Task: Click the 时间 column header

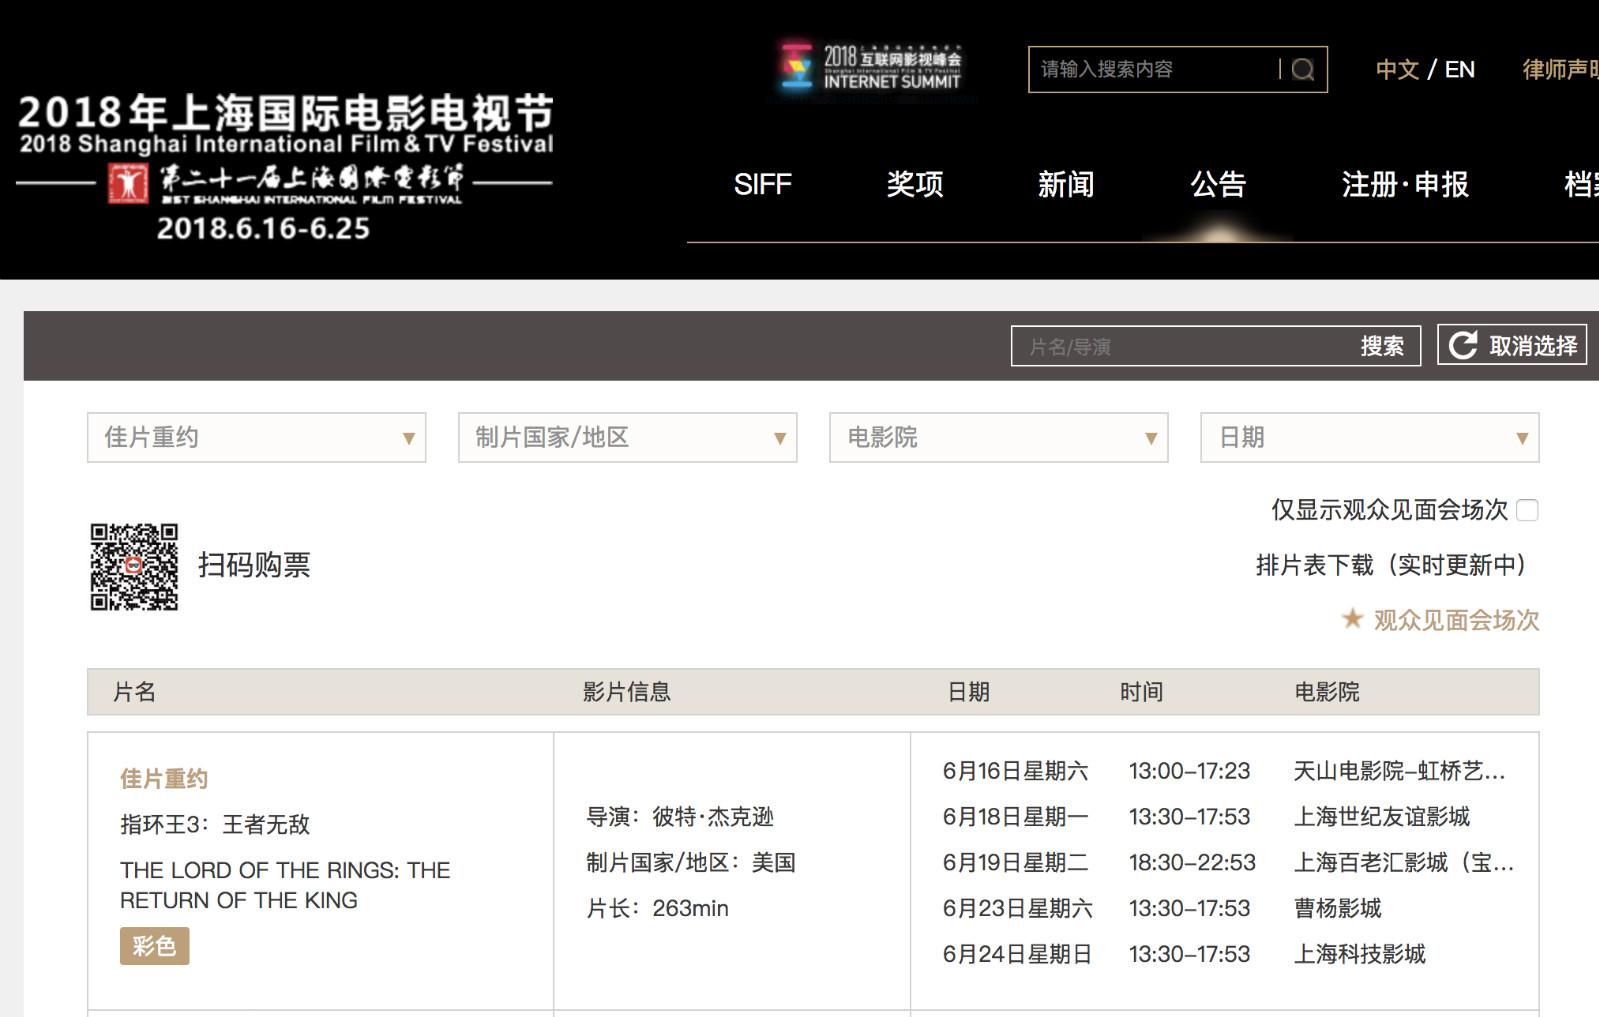Action: click(1141, 692)
